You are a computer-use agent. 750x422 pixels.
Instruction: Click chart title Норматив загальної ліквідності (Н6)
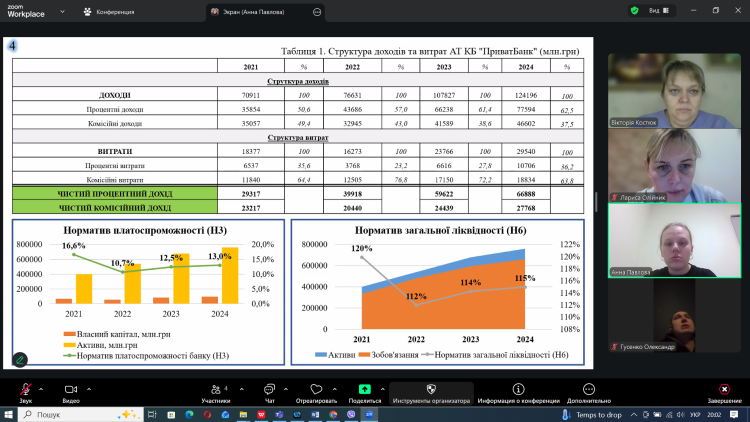click(440, 230)
